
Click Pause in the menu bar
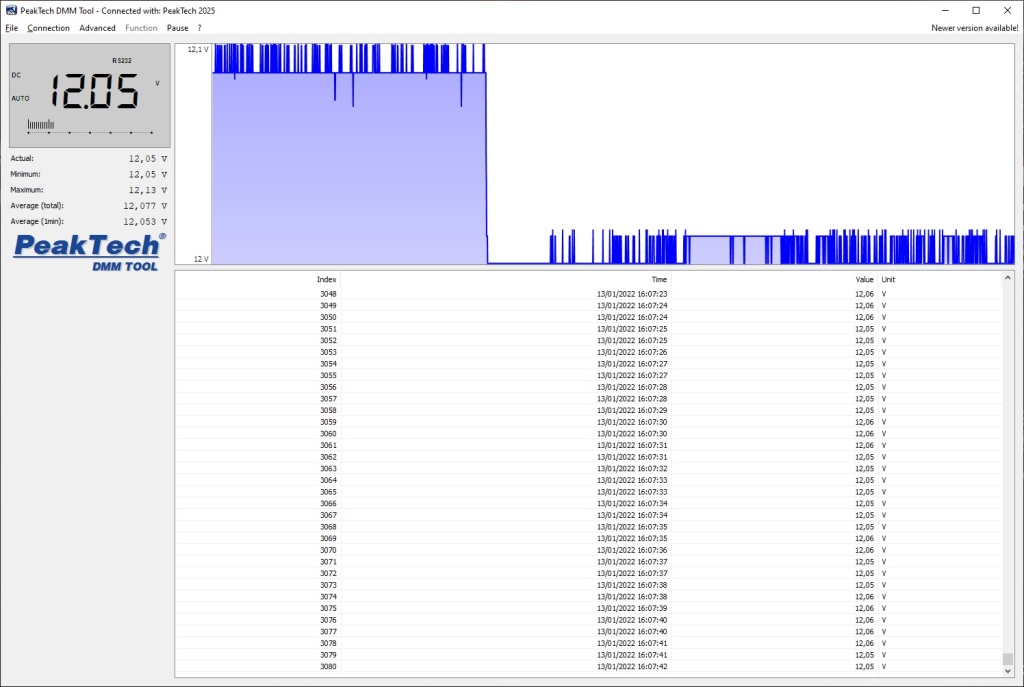pyautogui.click(x=177, y=28)
